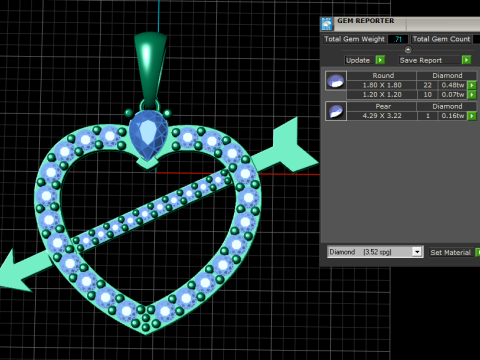Click the Set Material button
The height and width of the screenshot is (360, 480).
pyautogui.click(x=450, y=252)
